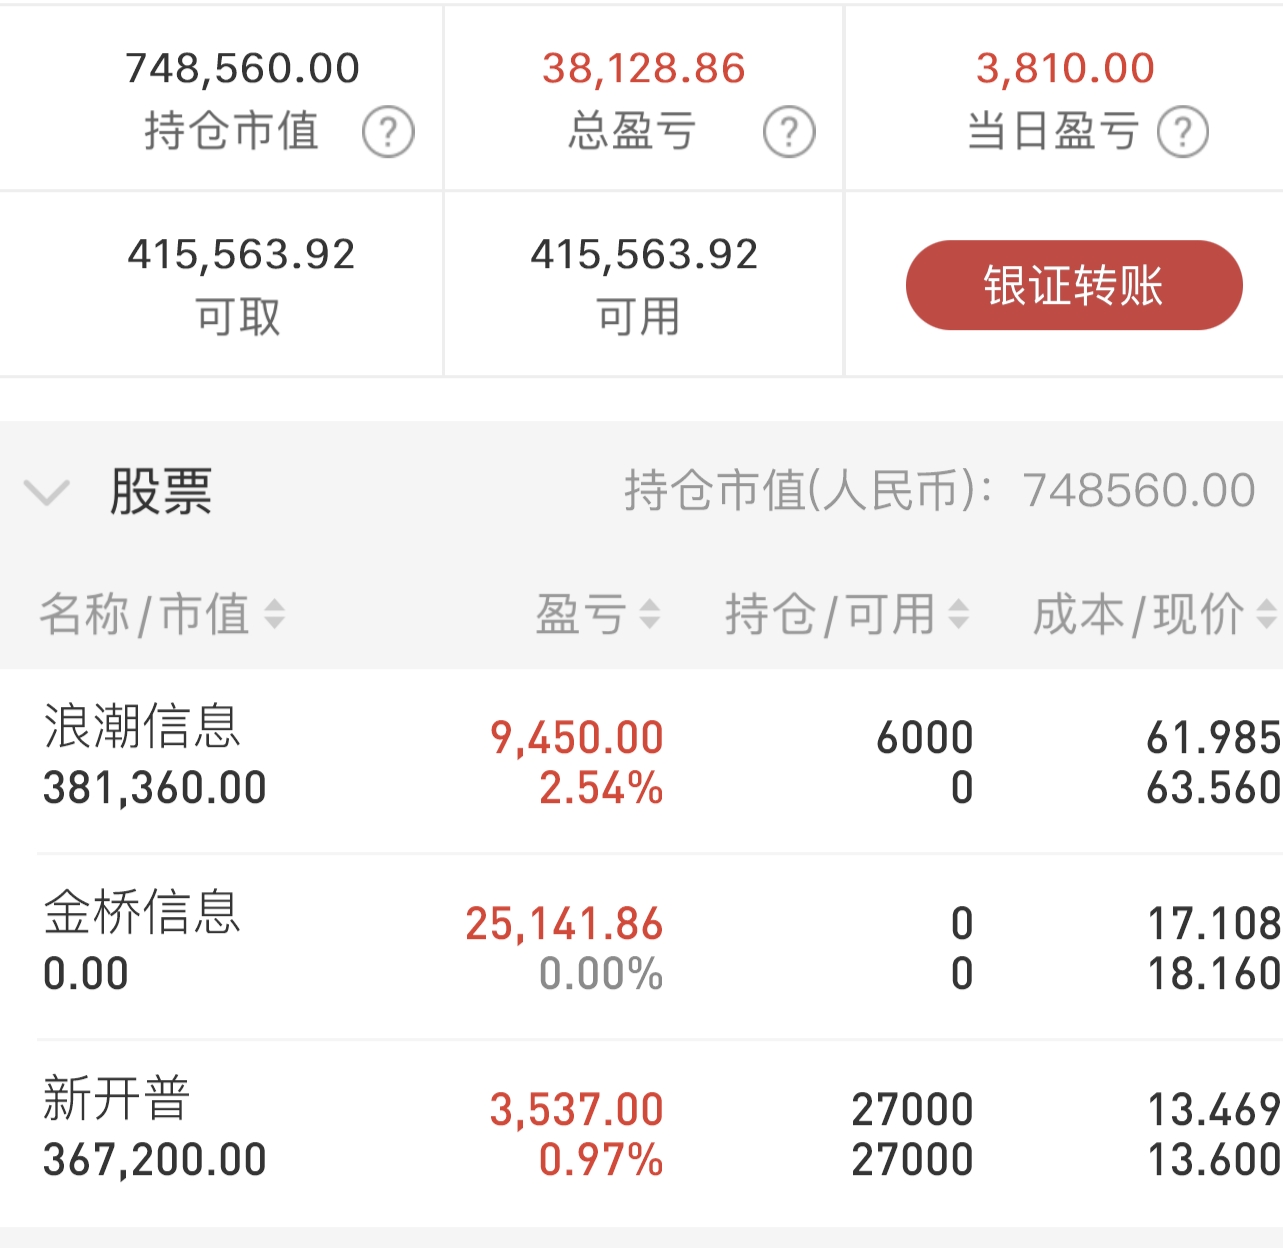Tap the 可取 balance 415,563.92
This screenshot has width=1283, height=1248.
[x=241, y=255]
